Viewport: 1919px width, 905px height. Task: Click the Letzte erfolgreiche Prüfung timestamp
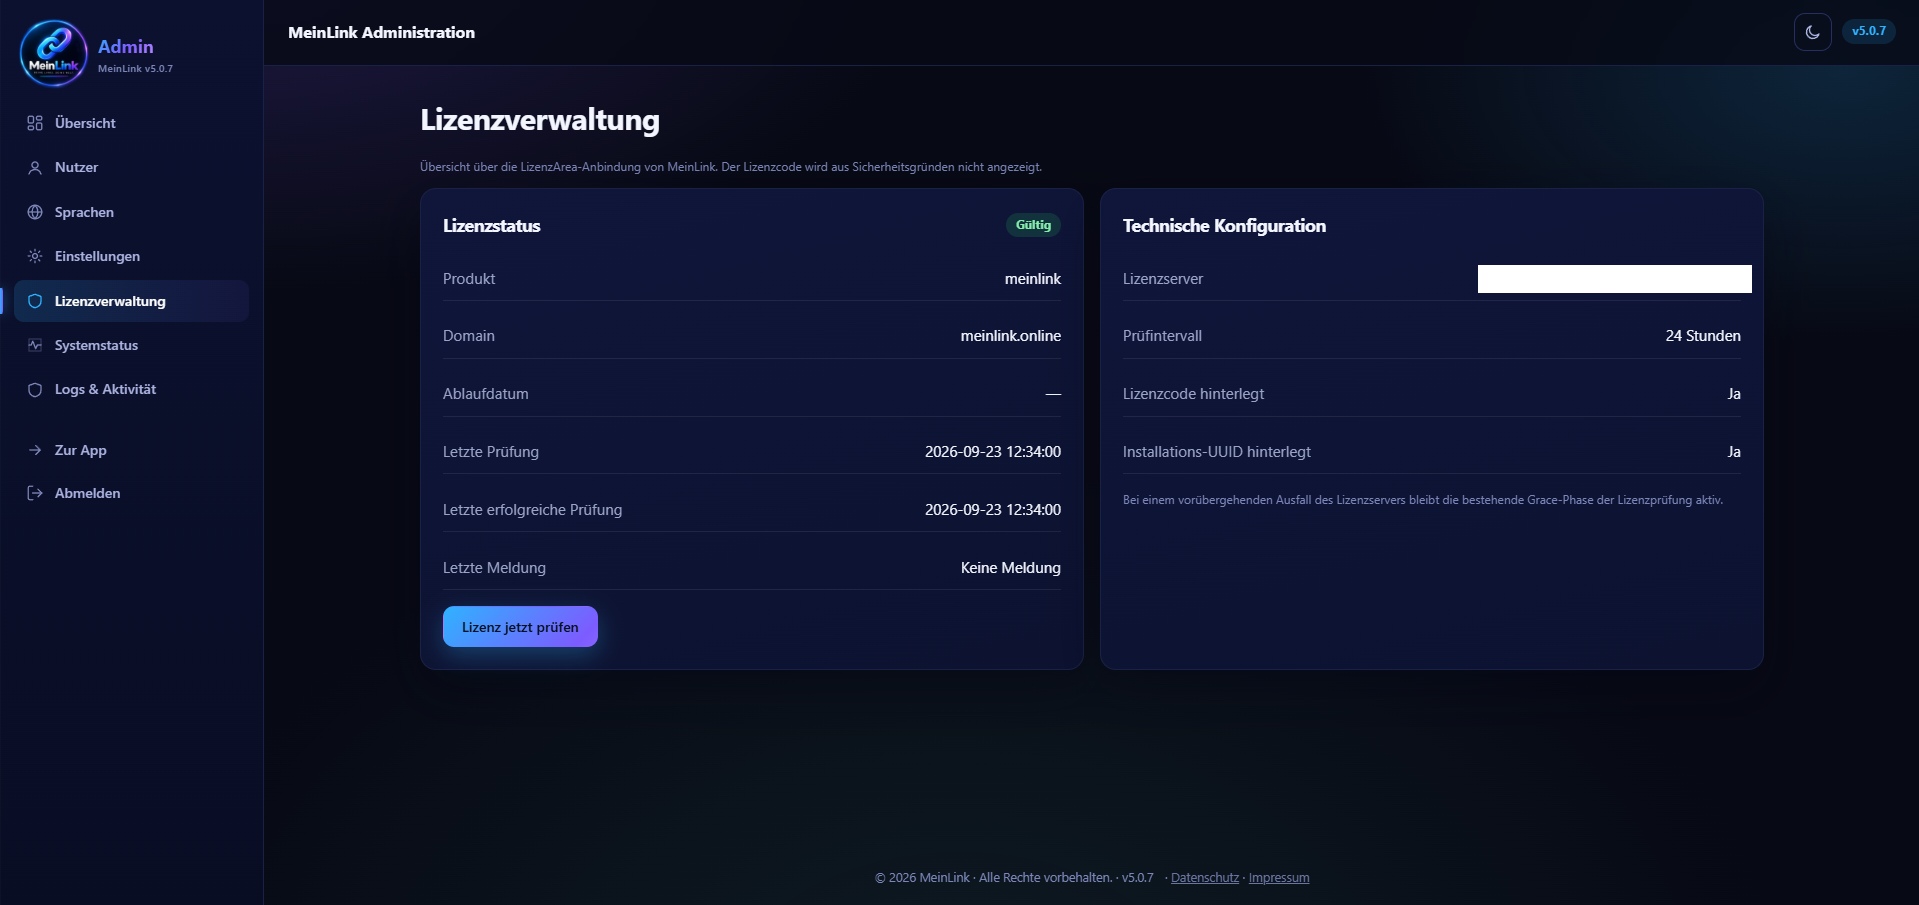[992, 510]
